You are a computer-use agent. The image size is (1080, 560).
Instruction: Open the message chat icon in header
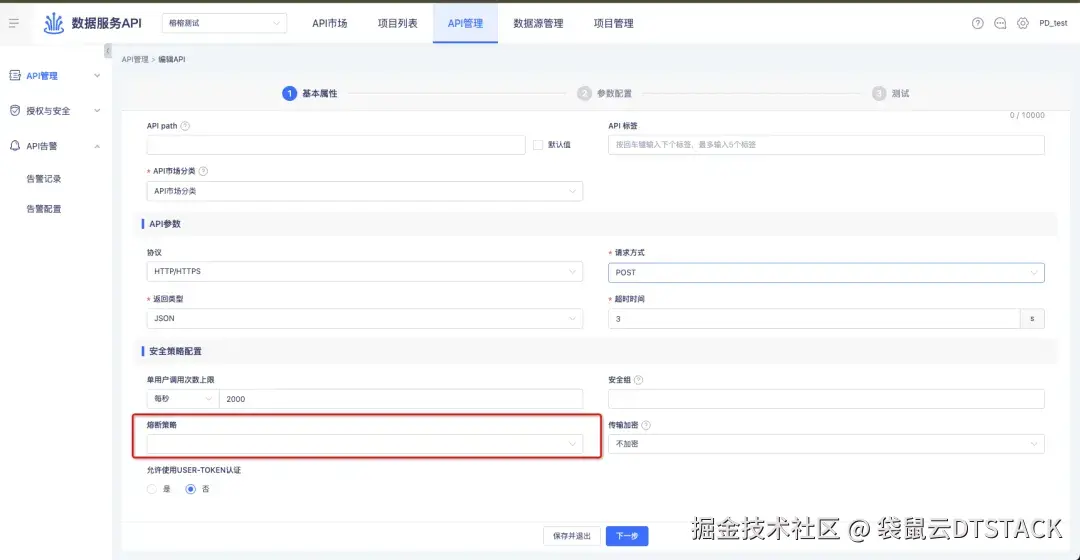point(1000,23)
